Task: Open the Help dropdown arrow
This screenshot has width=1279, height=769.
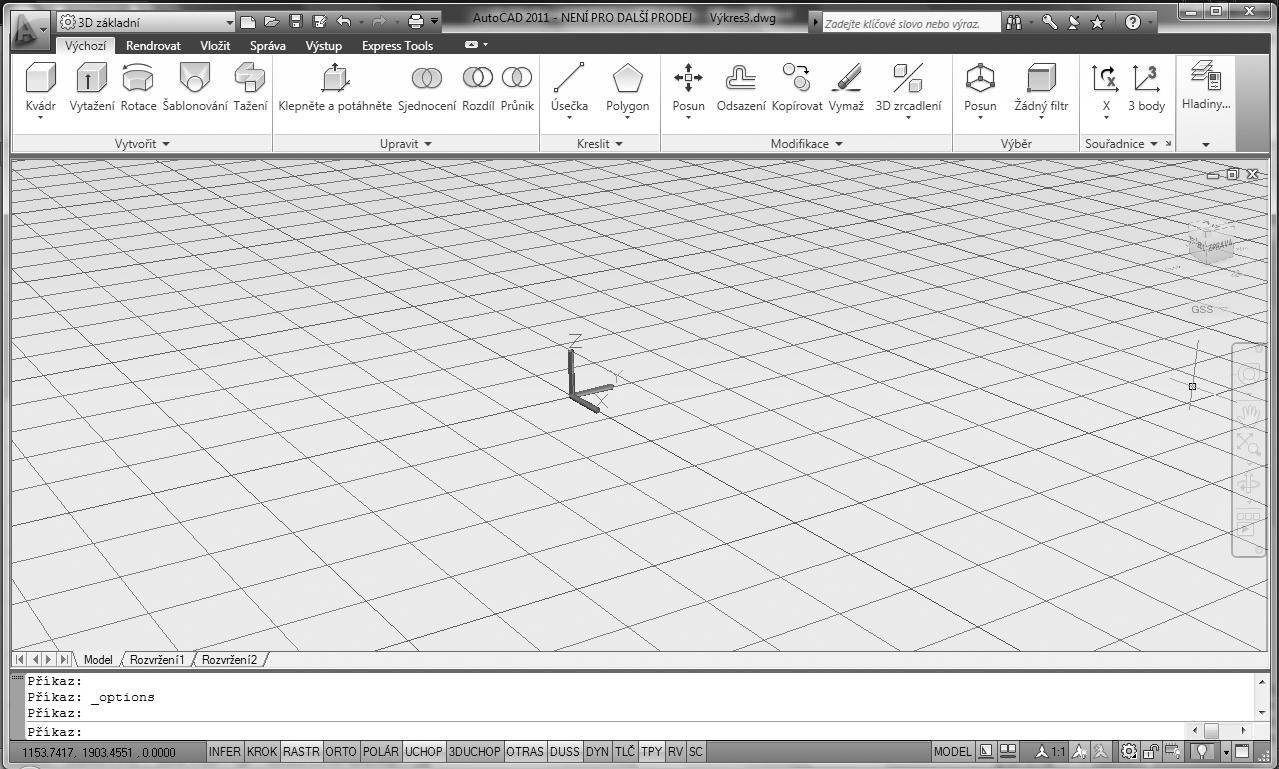Action: click(1150, 22)
